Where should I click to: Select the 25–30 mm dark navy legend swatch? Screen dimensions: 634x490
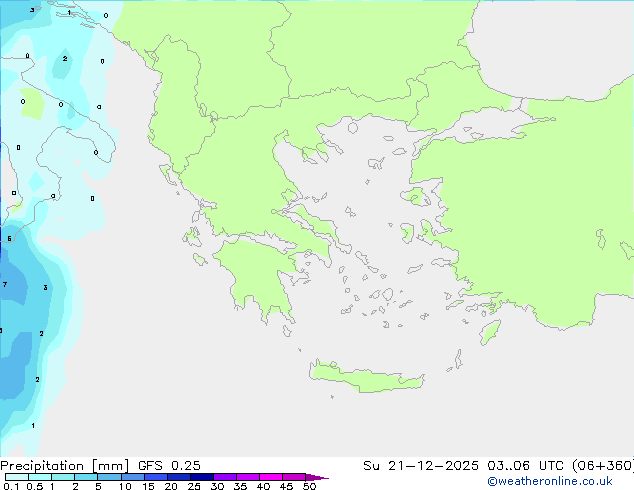click(202, 477)
